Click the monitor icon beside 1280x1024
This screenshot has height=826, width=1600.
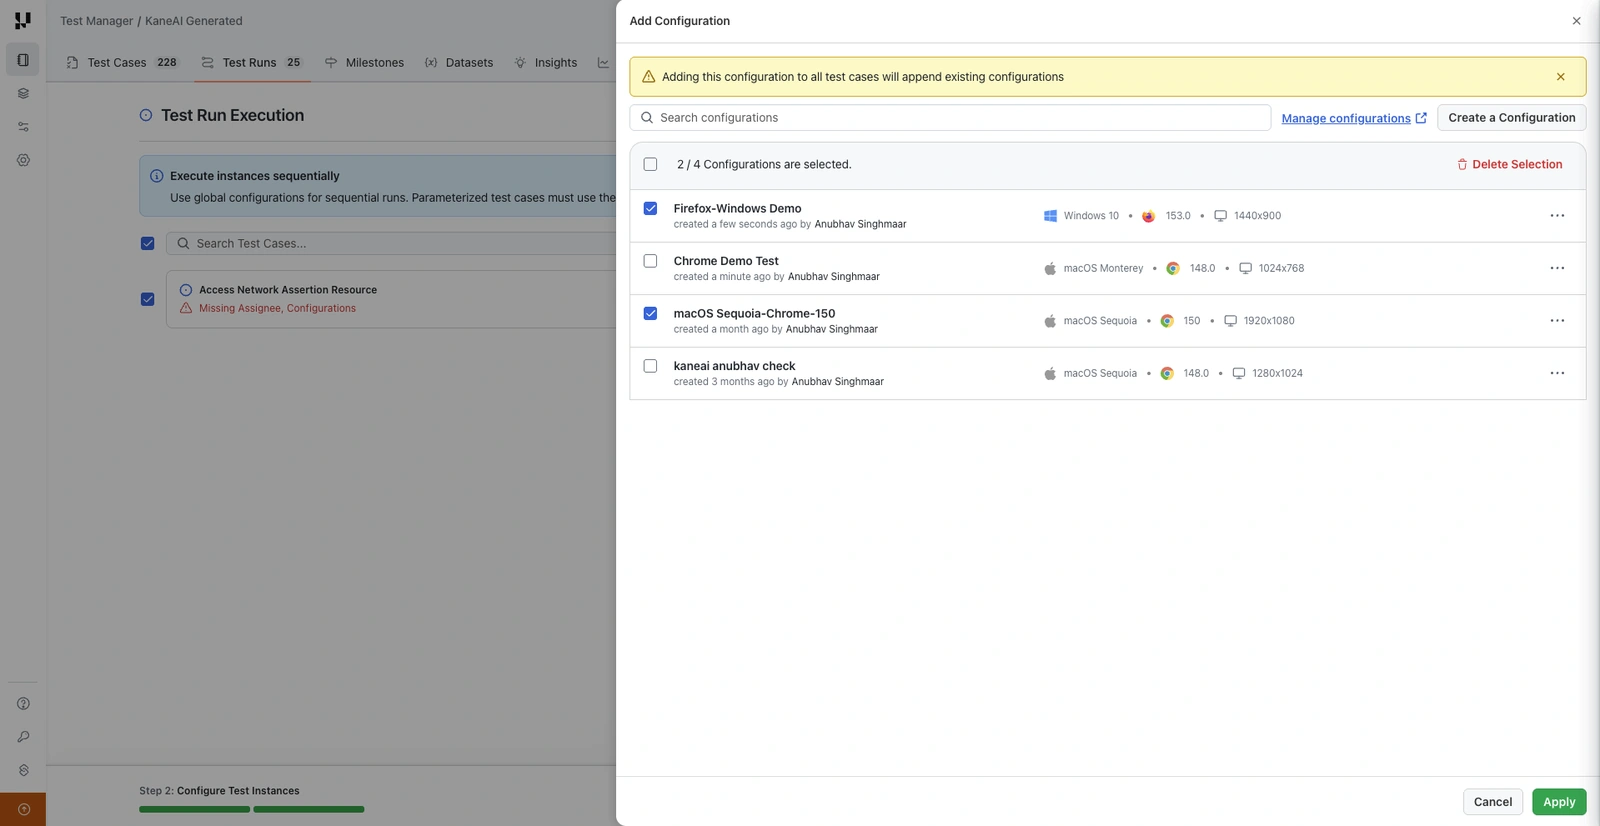[1238, 373]
